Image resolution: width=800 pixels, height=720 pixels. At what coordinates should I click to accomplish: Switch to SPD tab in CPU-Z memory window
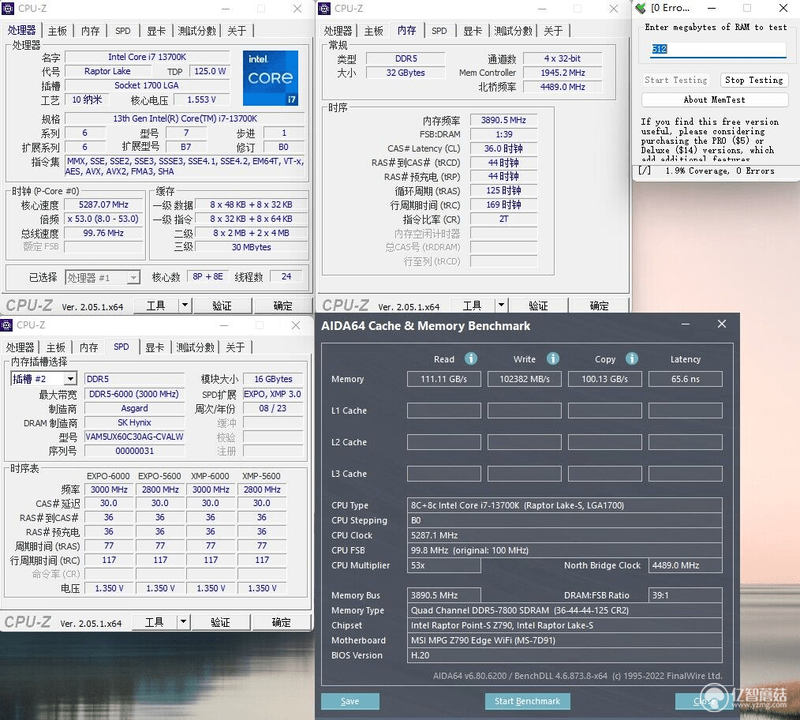coord(439,31)
